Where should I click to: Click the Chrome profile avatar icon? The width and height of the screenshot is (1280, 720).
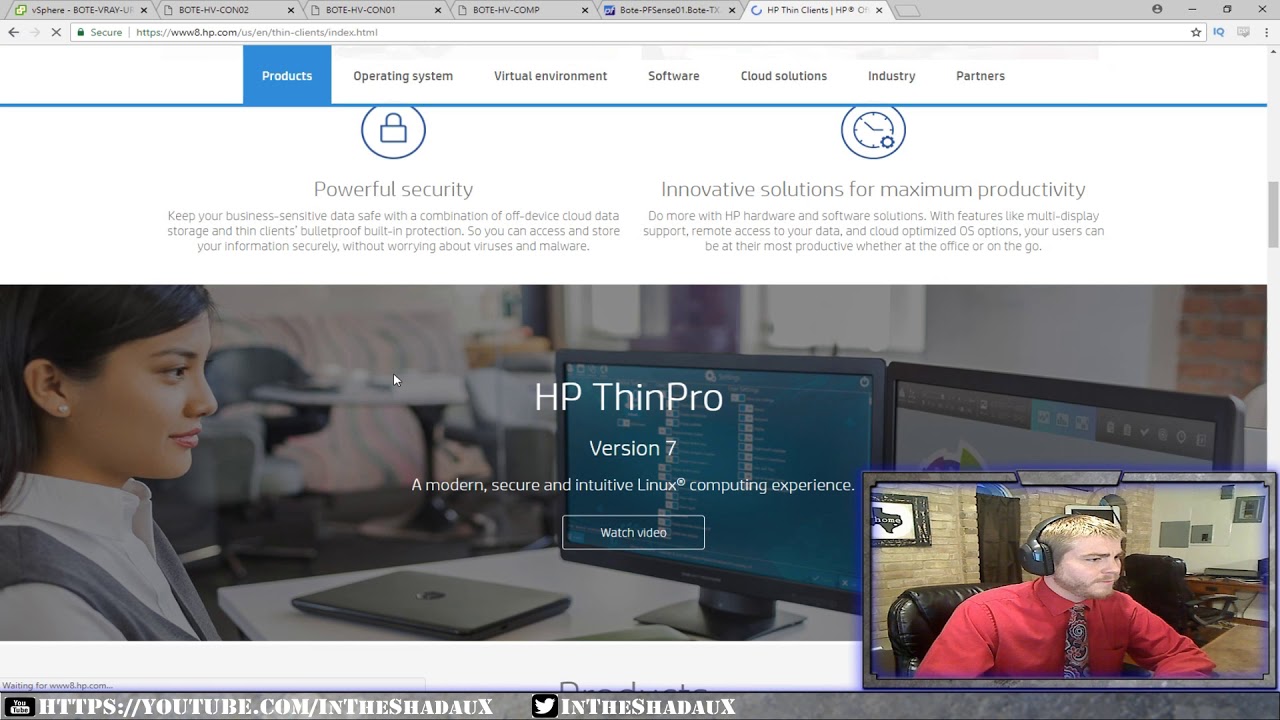(x=1157, y=9)
